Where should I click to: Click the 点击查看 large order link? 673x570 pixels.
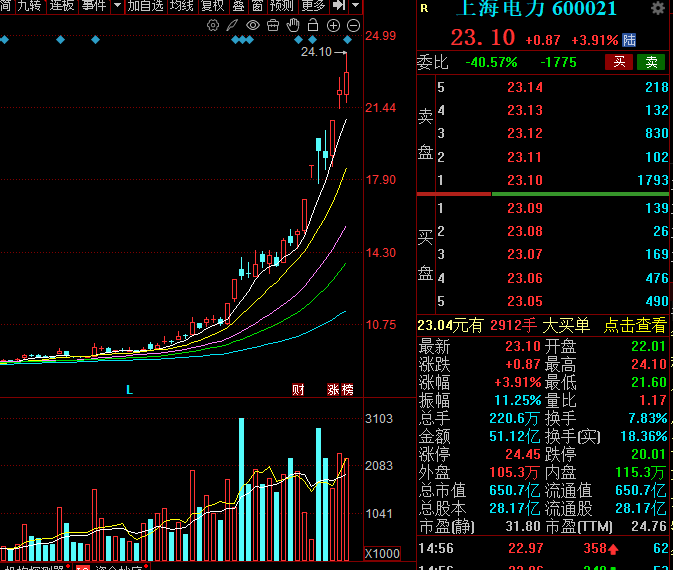pyautogui.click(x=634, y=325)
